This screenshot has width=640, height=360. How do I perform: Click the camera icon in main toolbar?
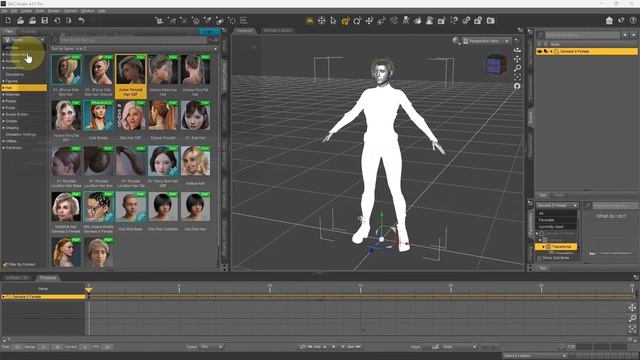pyautogui.click(x=491, y=20)
